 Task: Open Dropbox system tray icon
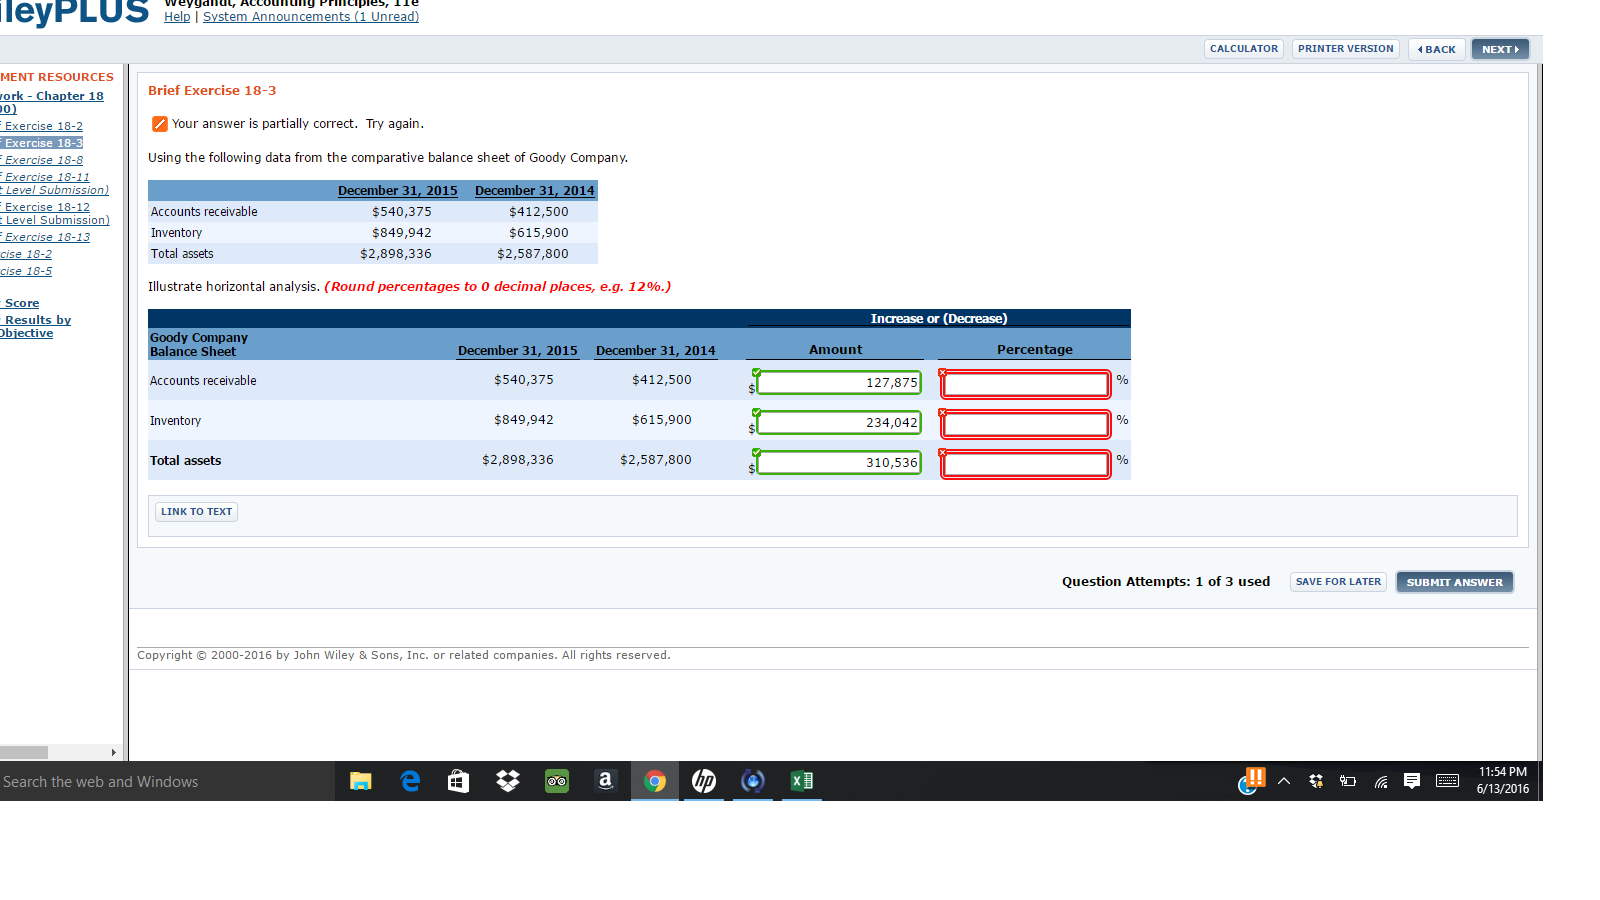coord(1316,781)
